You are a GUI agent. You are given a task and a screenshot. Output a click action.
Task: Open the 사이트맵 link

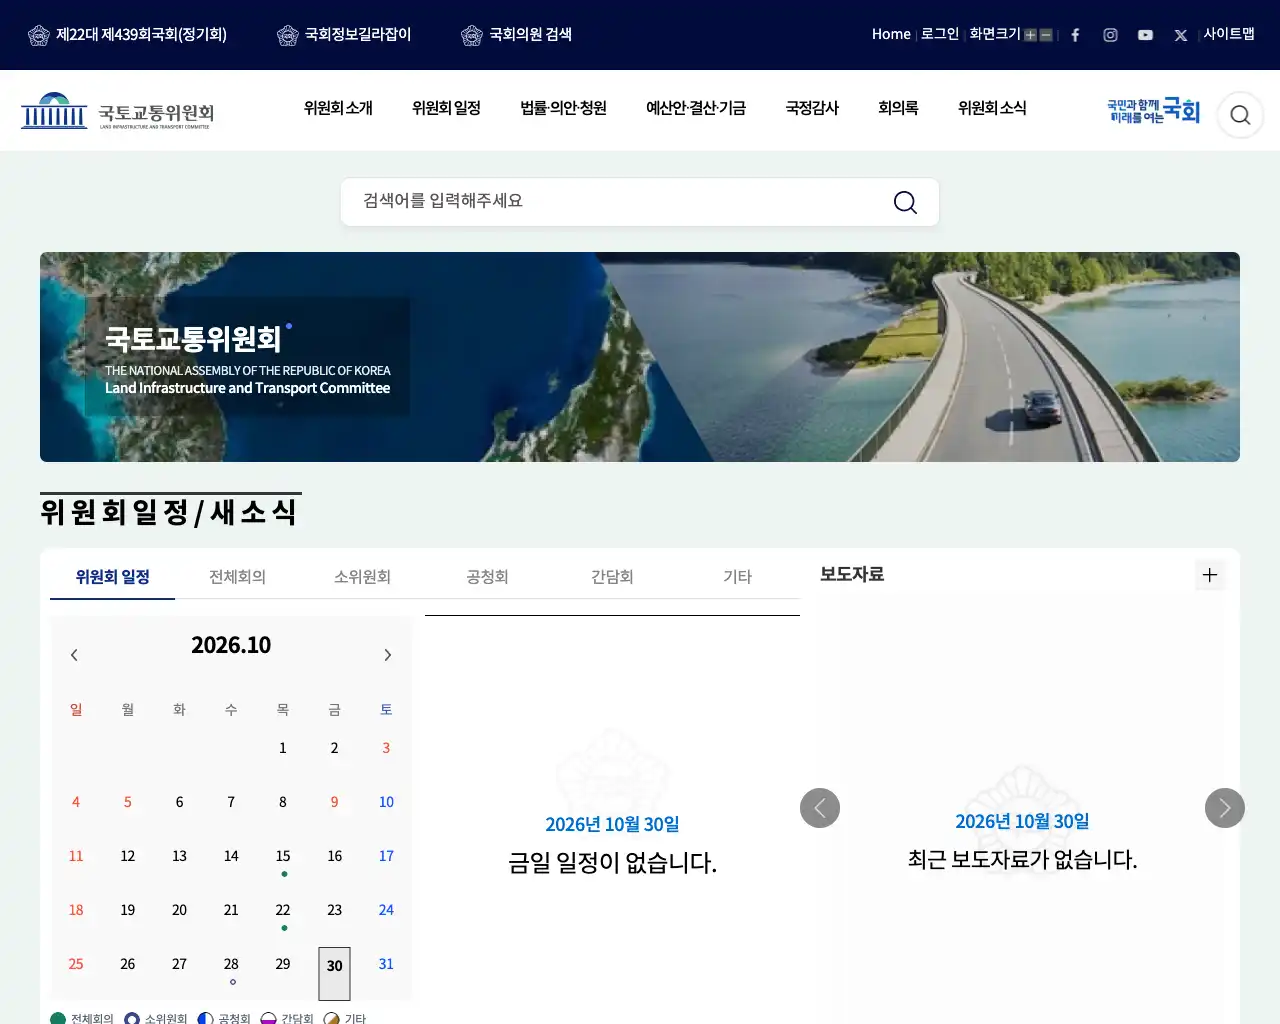(x=1229, y=34)
